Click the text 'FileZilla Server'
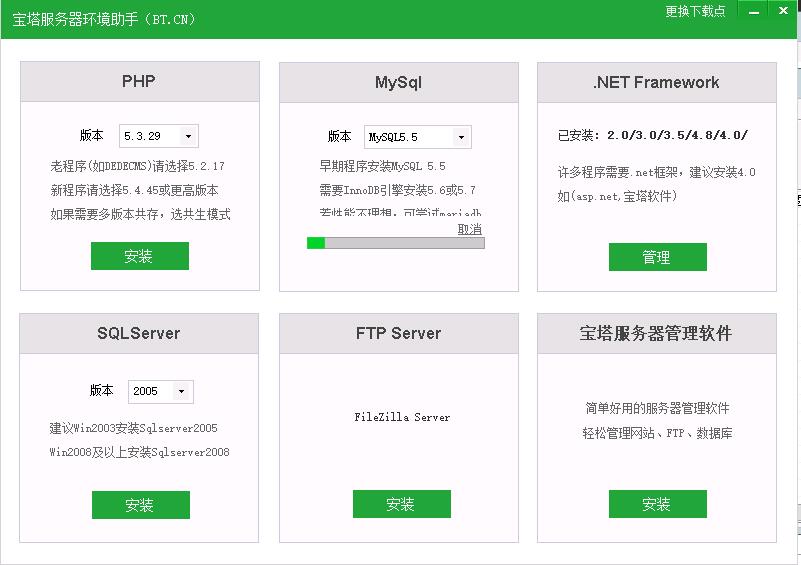Image resolution: width=801 pixels, height=565 pixels. coord(402,417)
